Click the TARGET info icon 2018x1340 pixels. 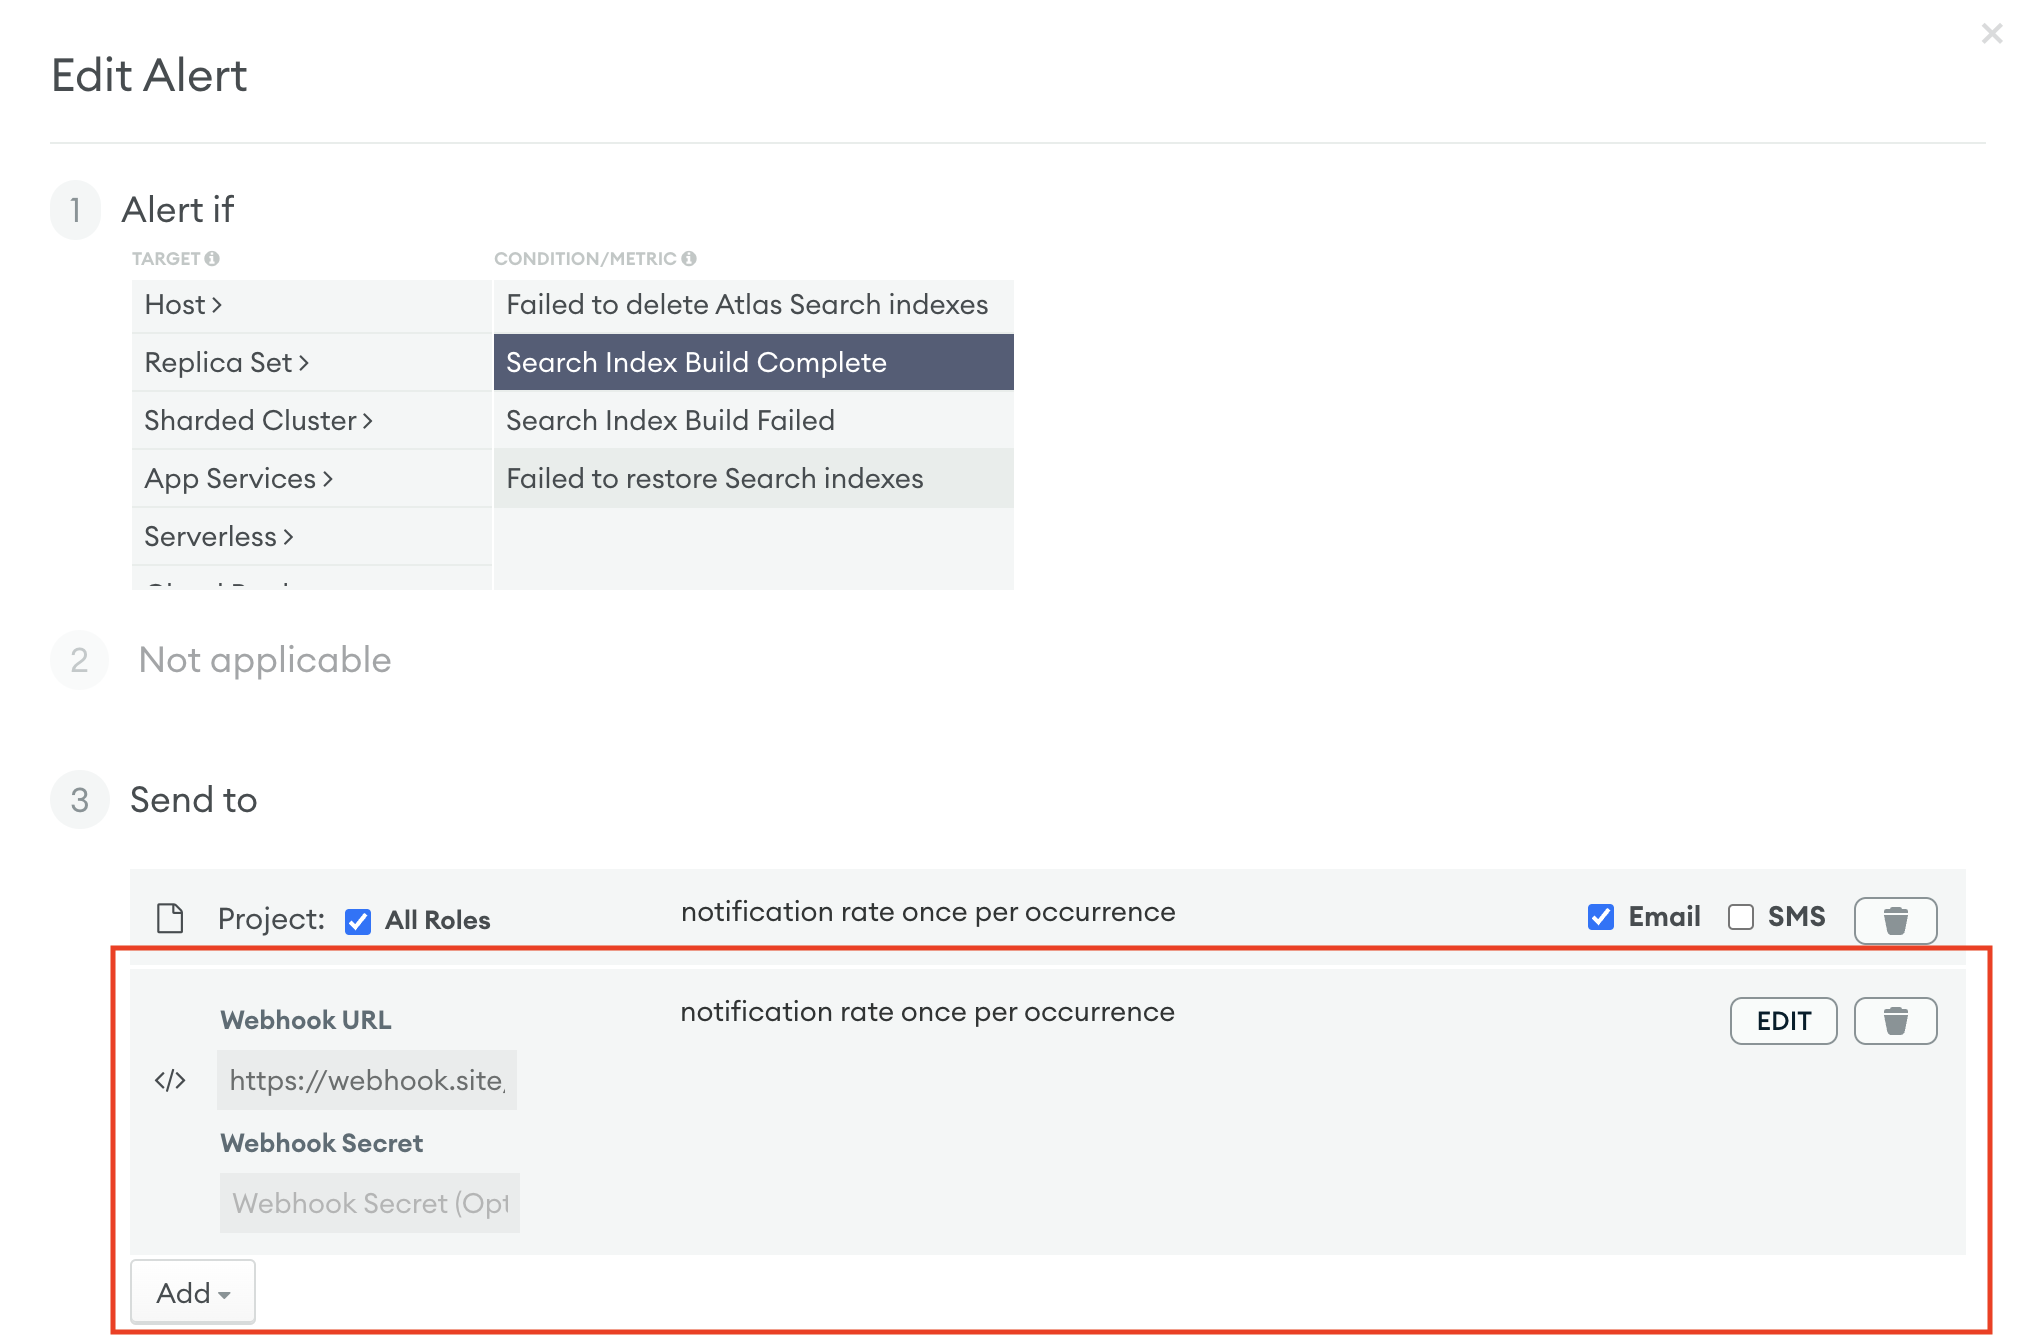coord(212,259)
